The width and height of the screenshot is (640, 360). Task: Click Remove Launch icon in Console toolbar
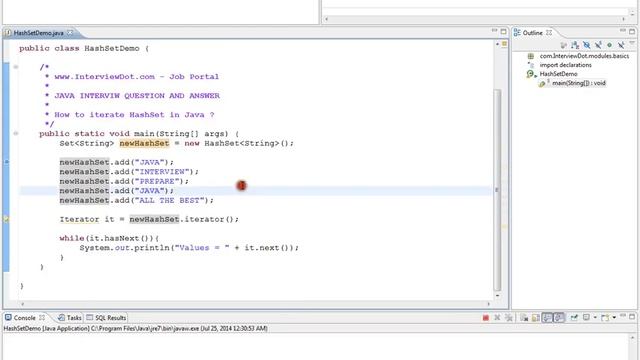(x=497, y=318)
